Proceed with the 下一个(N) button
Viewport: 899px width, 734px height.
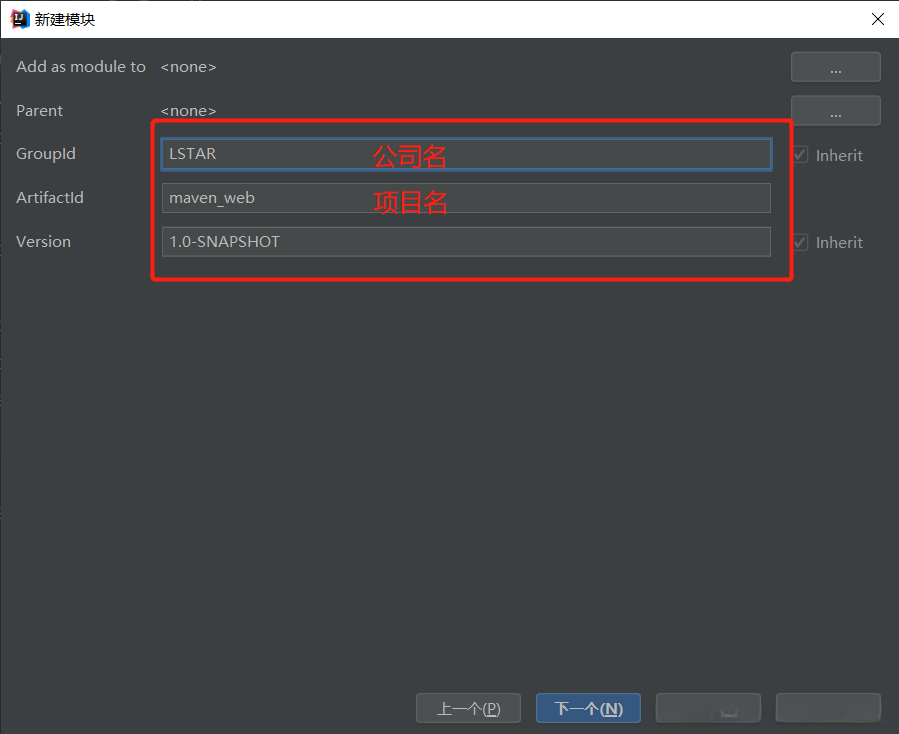[588, 708]
